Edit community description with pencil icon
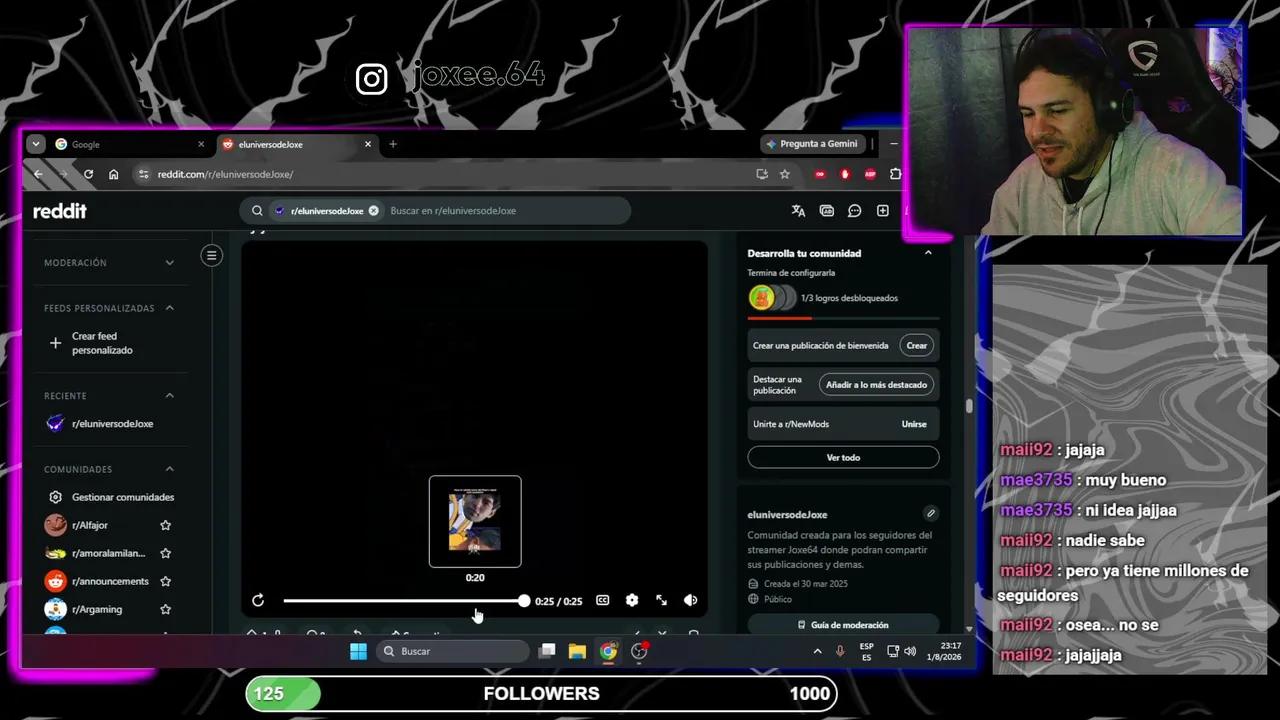 point(930,514)
